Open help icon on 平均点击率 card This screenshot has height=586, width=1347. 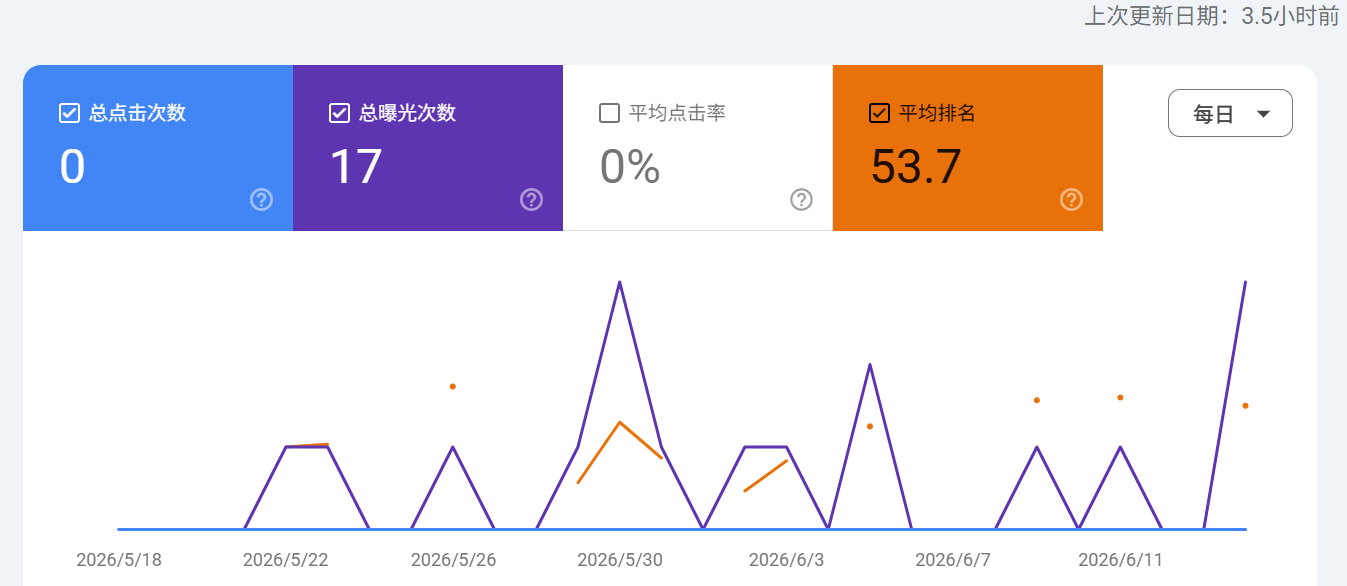(x=801, y=200)
